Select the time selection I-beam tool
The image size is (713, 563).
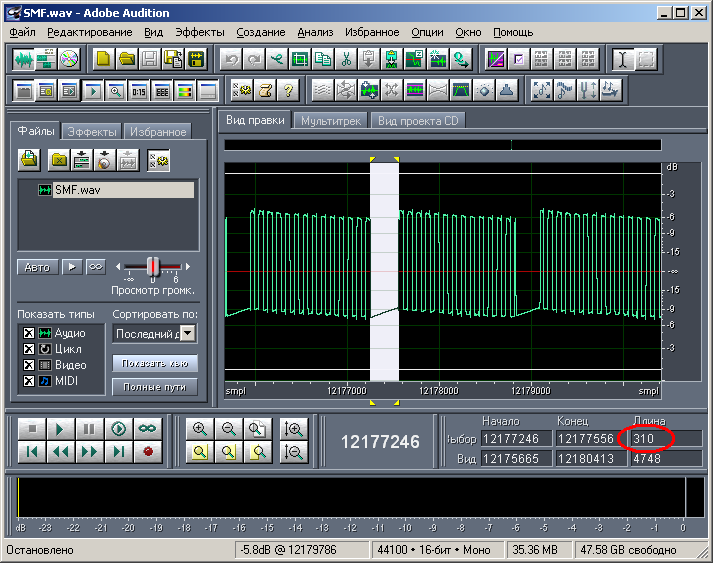coord(623,59)
